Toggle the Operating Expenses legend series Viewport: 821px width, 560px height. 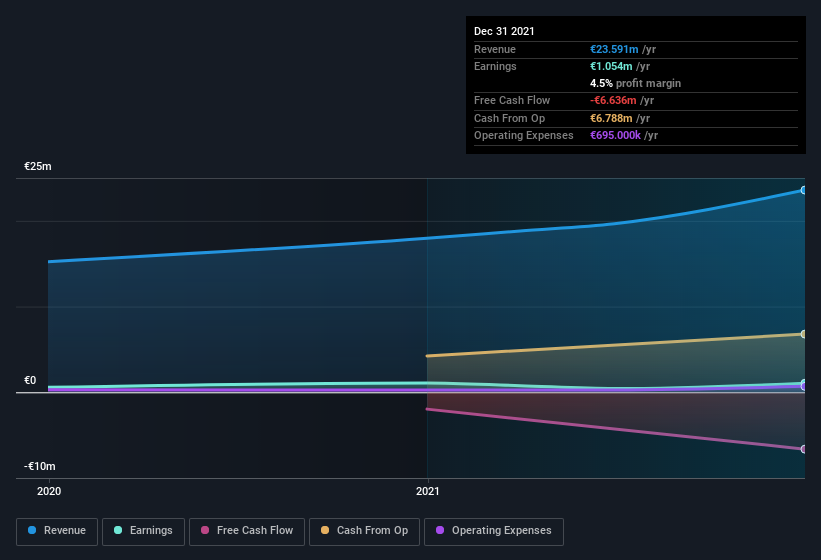493,531
